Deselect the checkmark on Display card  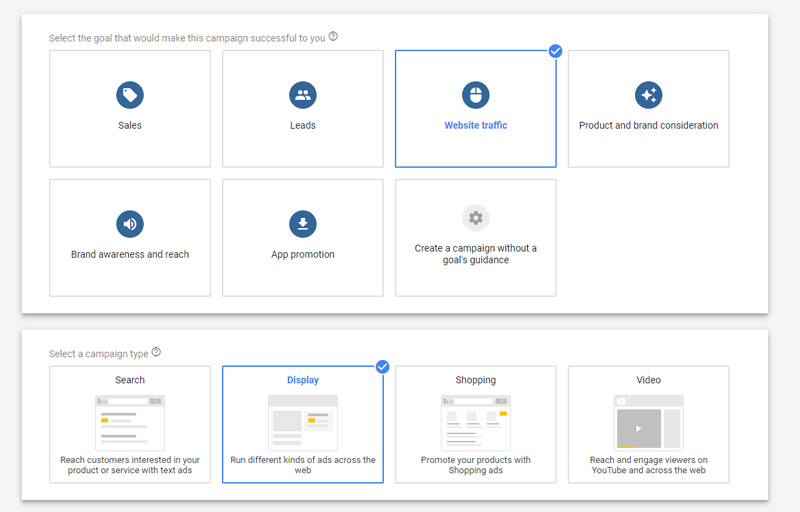click(383, 367)
